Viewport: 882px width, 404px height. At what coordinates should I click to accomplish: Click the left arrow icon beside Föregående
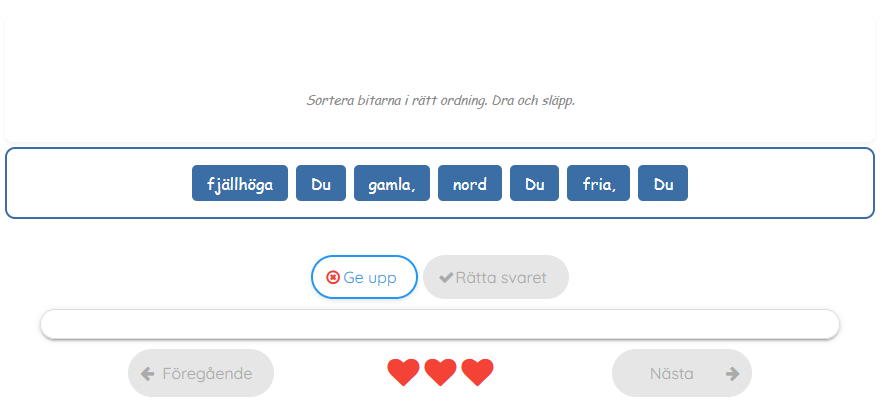(148, 373)
